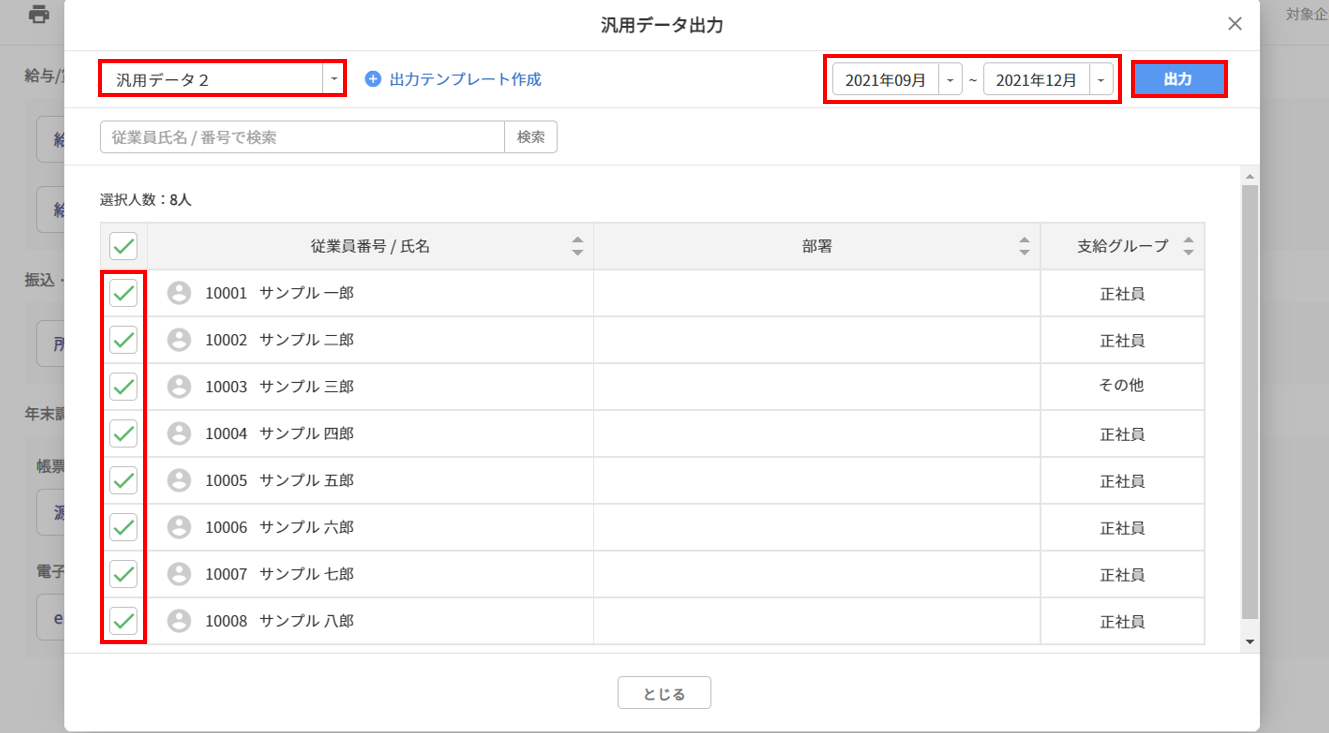This screenshot has width=1329, height=733.
Task: Click the avatar icon of サンプル 一郎
Action: click(179, 293)
